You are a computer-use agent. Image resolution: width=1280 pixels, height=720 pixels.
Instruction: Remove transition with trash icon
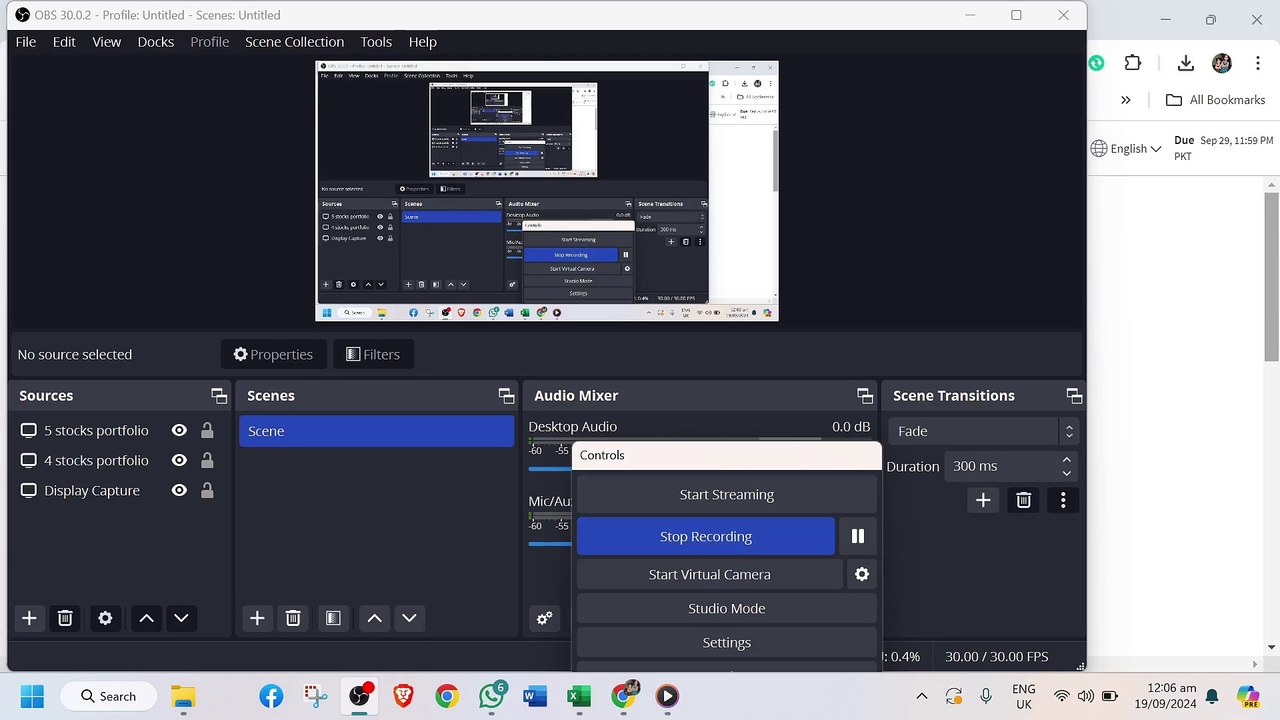[1023, 500]
